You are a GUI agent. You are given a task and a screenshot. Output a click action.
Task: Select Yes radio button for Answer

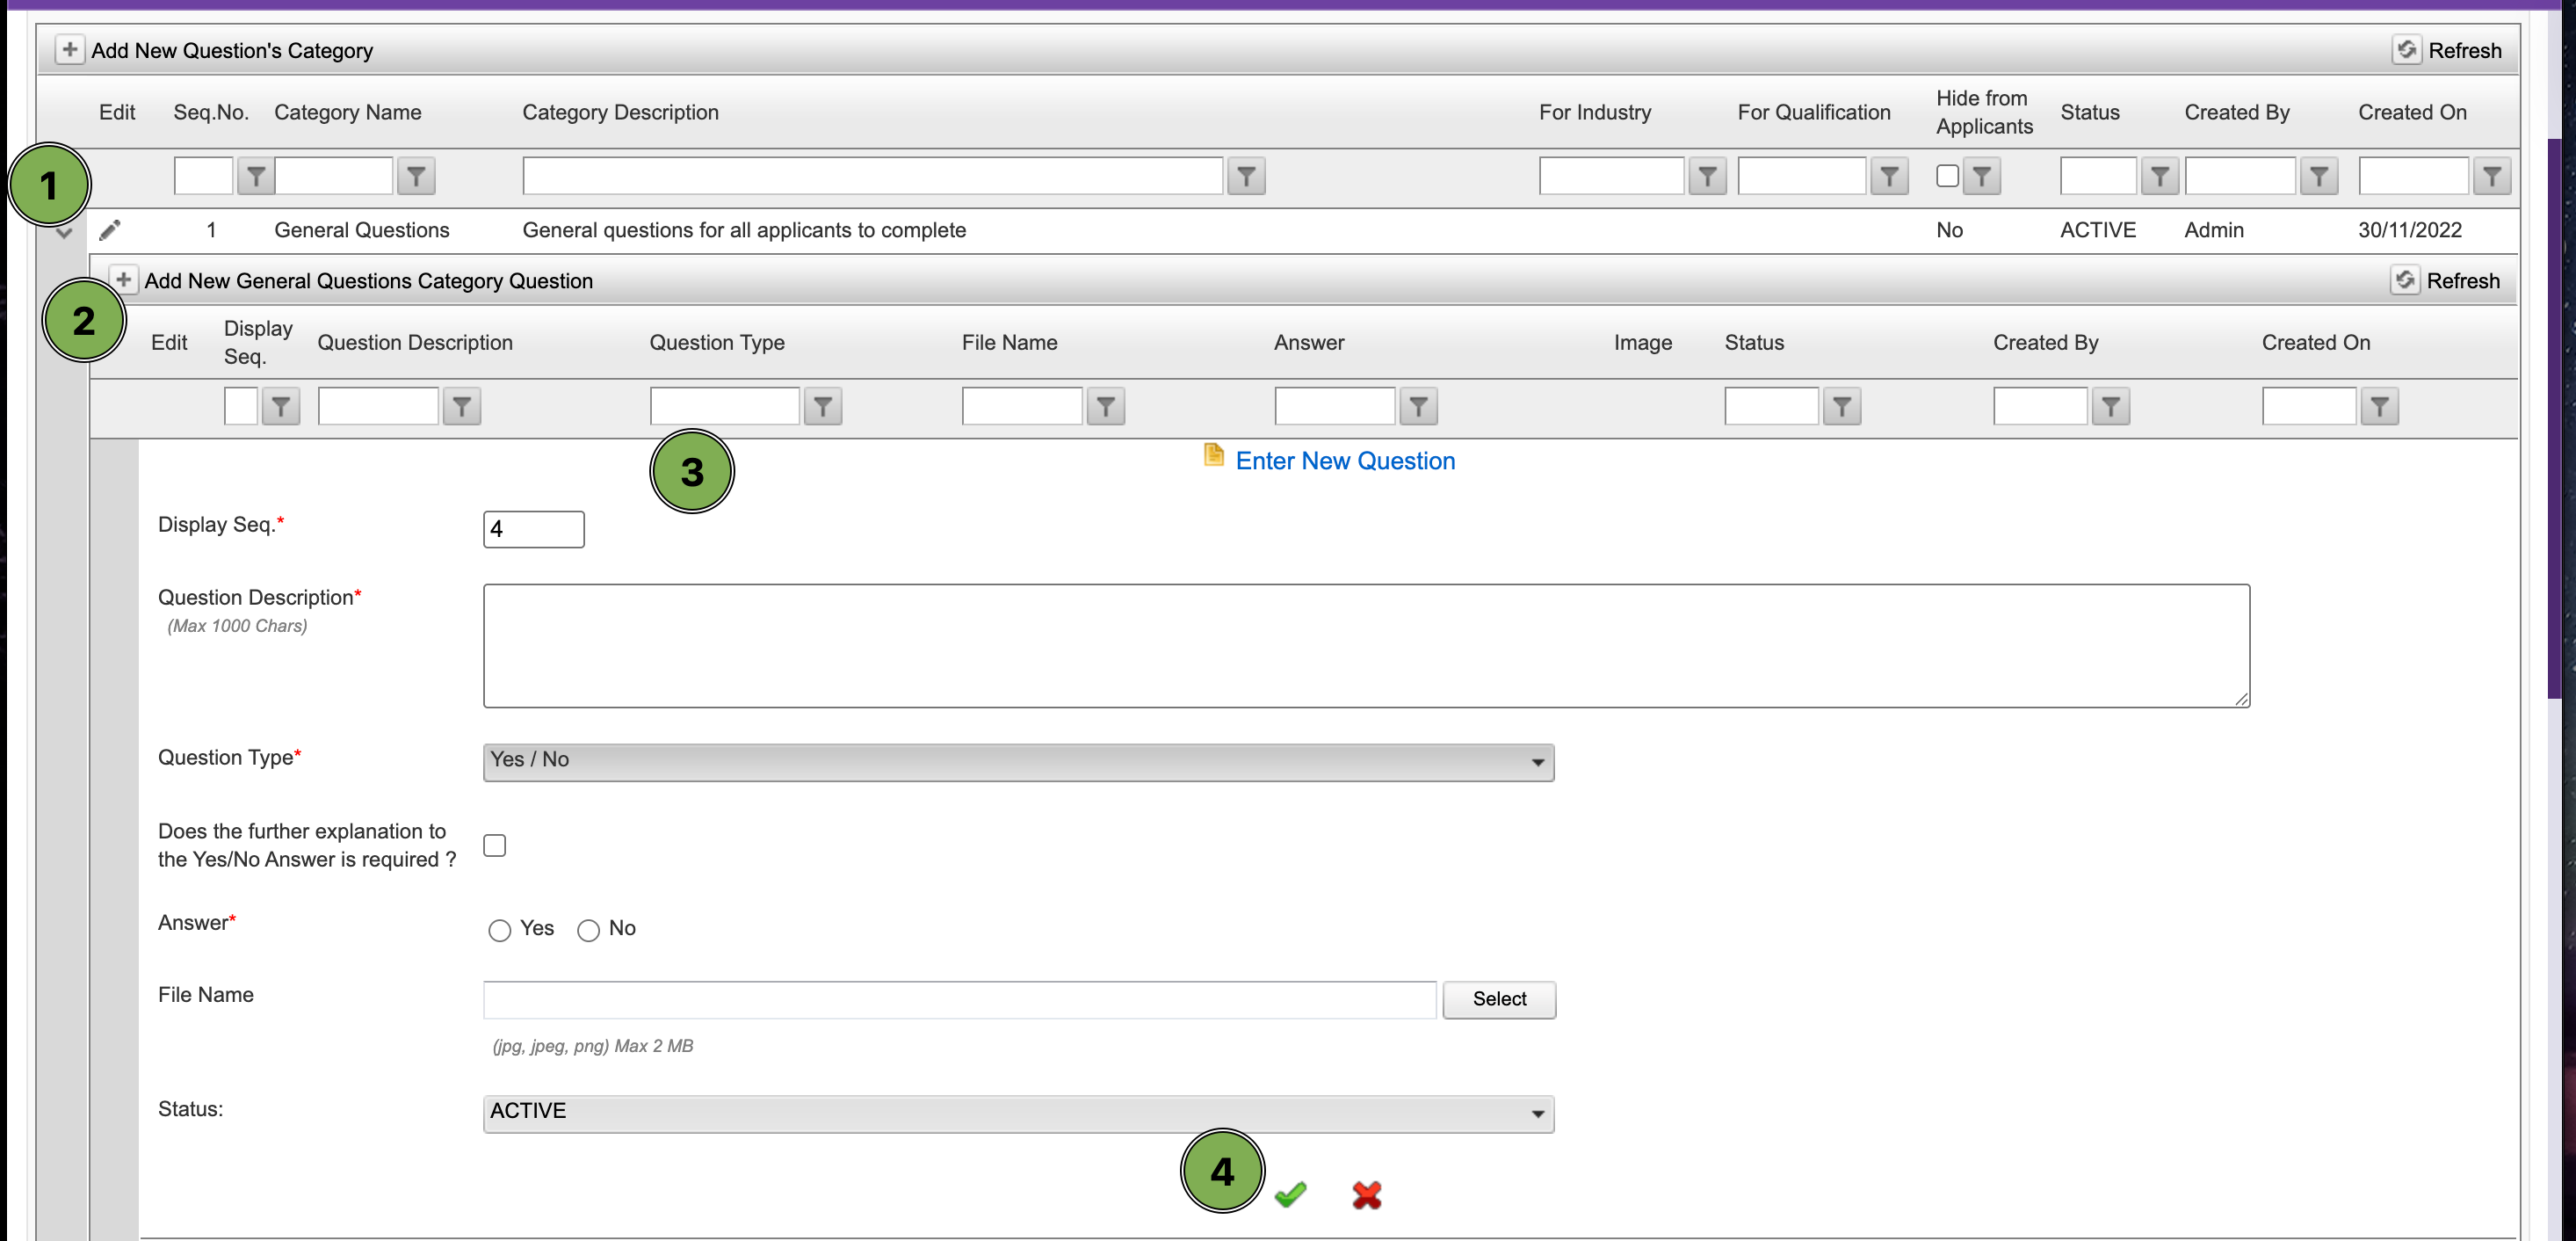pyautogui.click(x=500, y=931)
